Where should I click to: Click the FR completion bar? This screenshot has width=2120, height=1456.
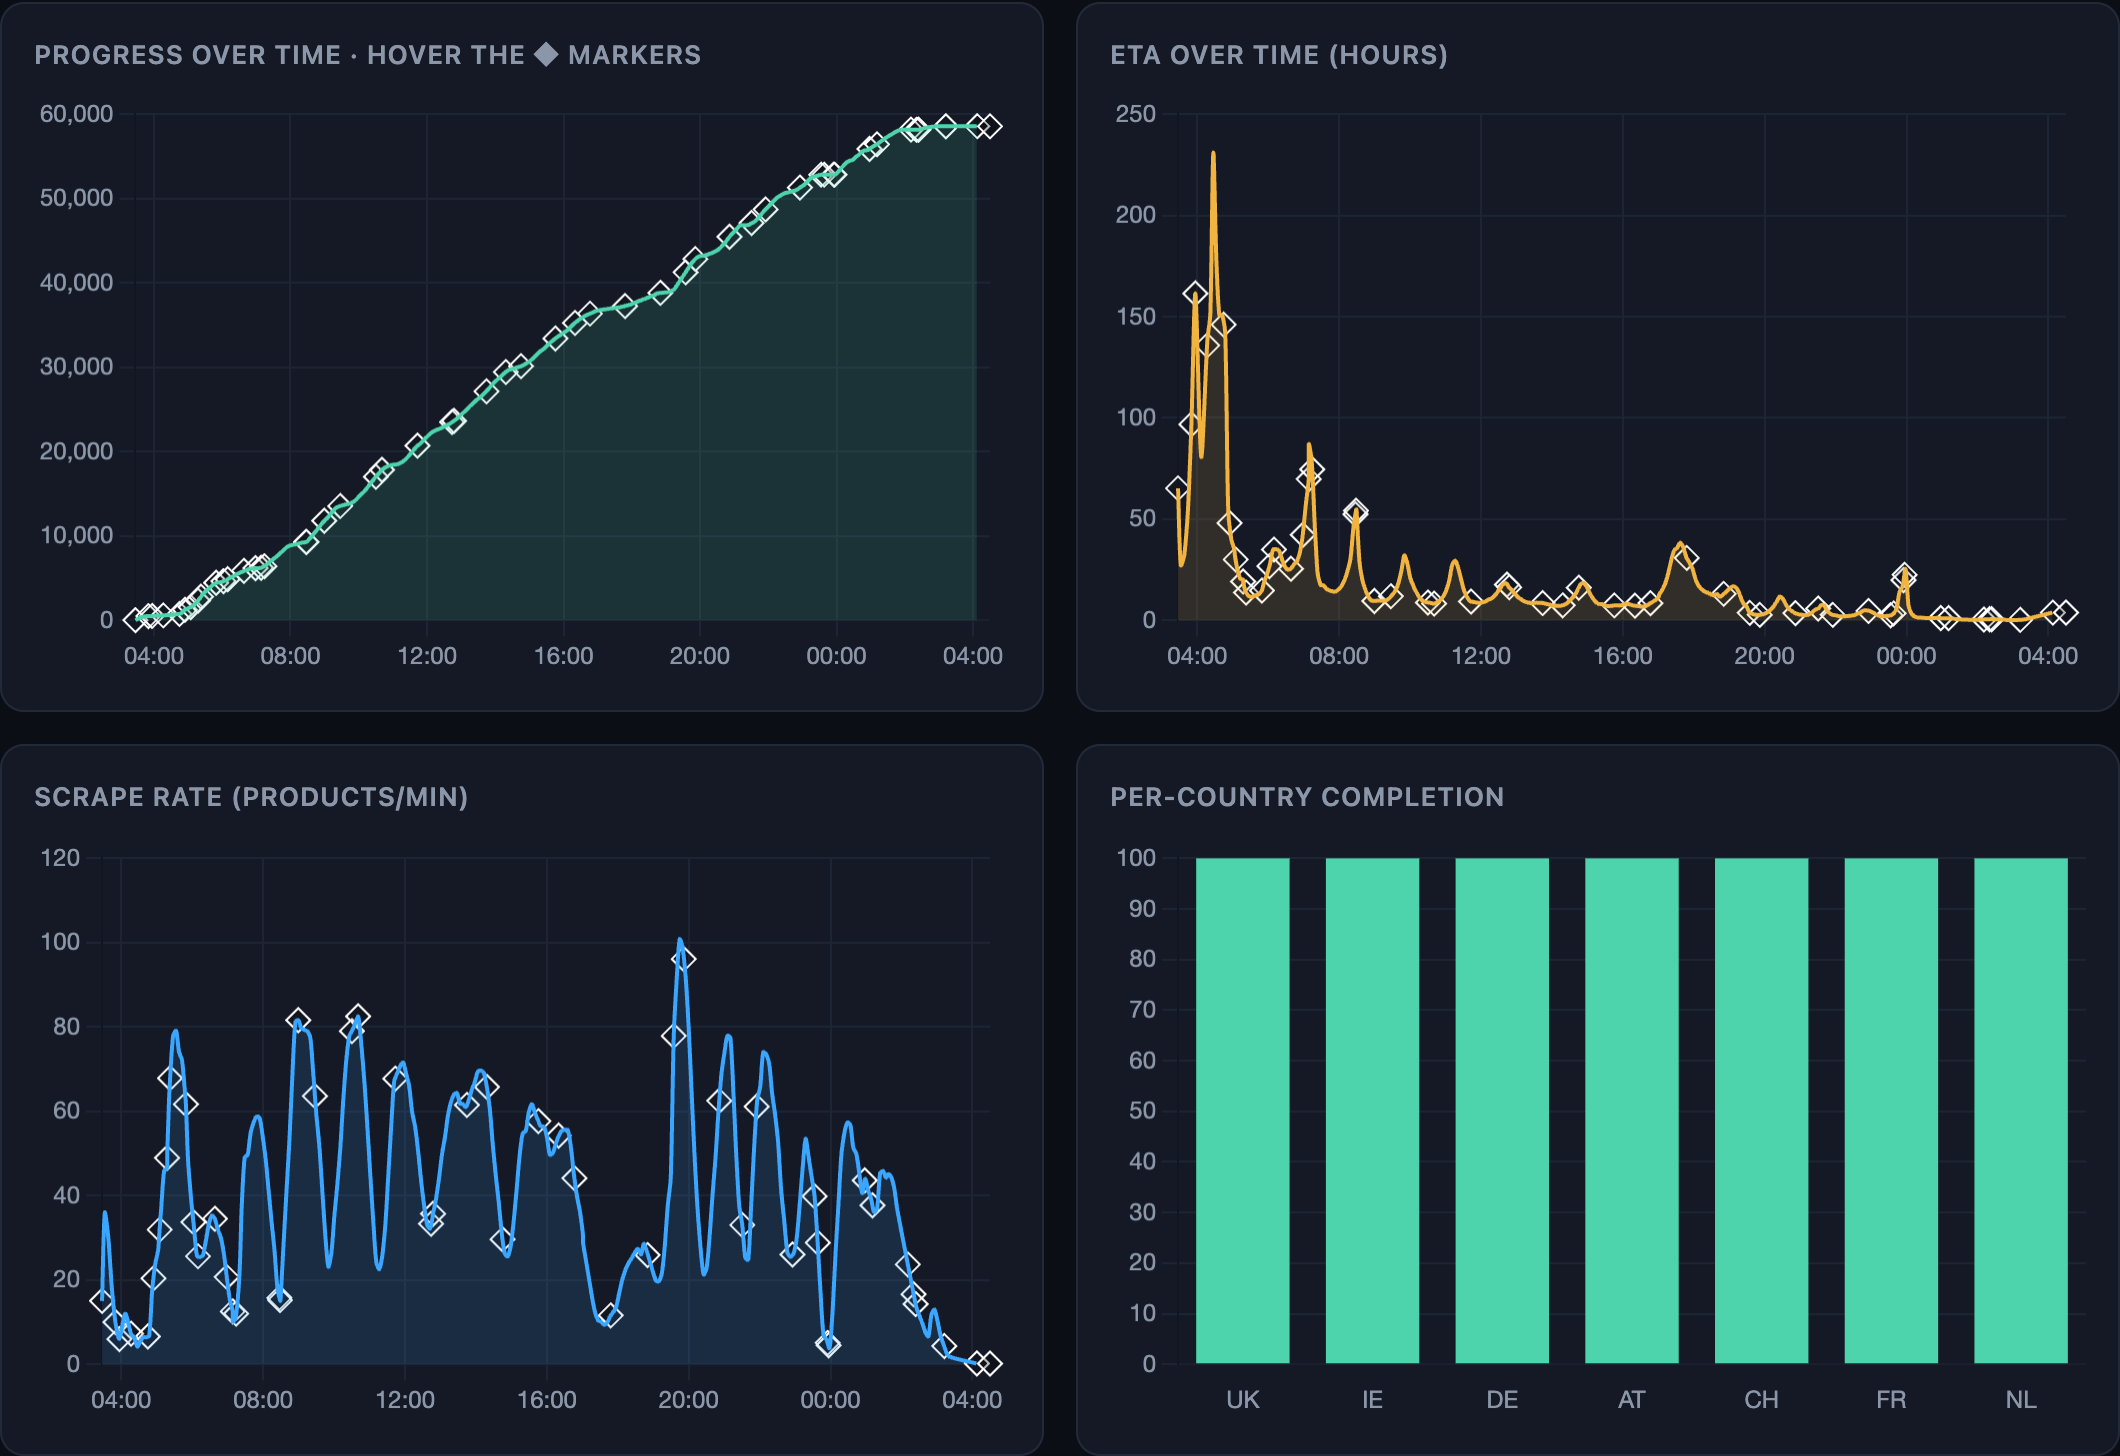coord(1891,1110)
